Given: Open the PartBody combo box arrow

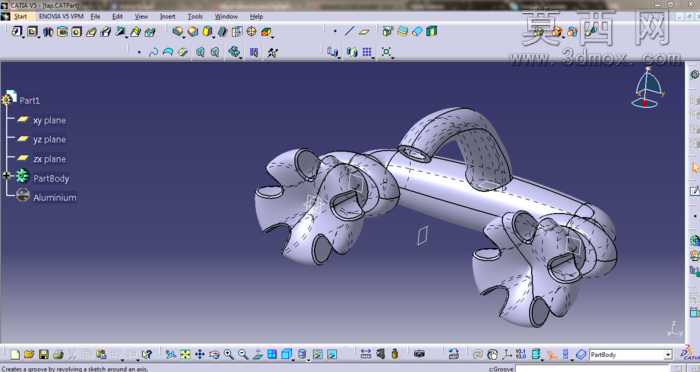Looking at the screenshot, I should click(x=668, y=355).
